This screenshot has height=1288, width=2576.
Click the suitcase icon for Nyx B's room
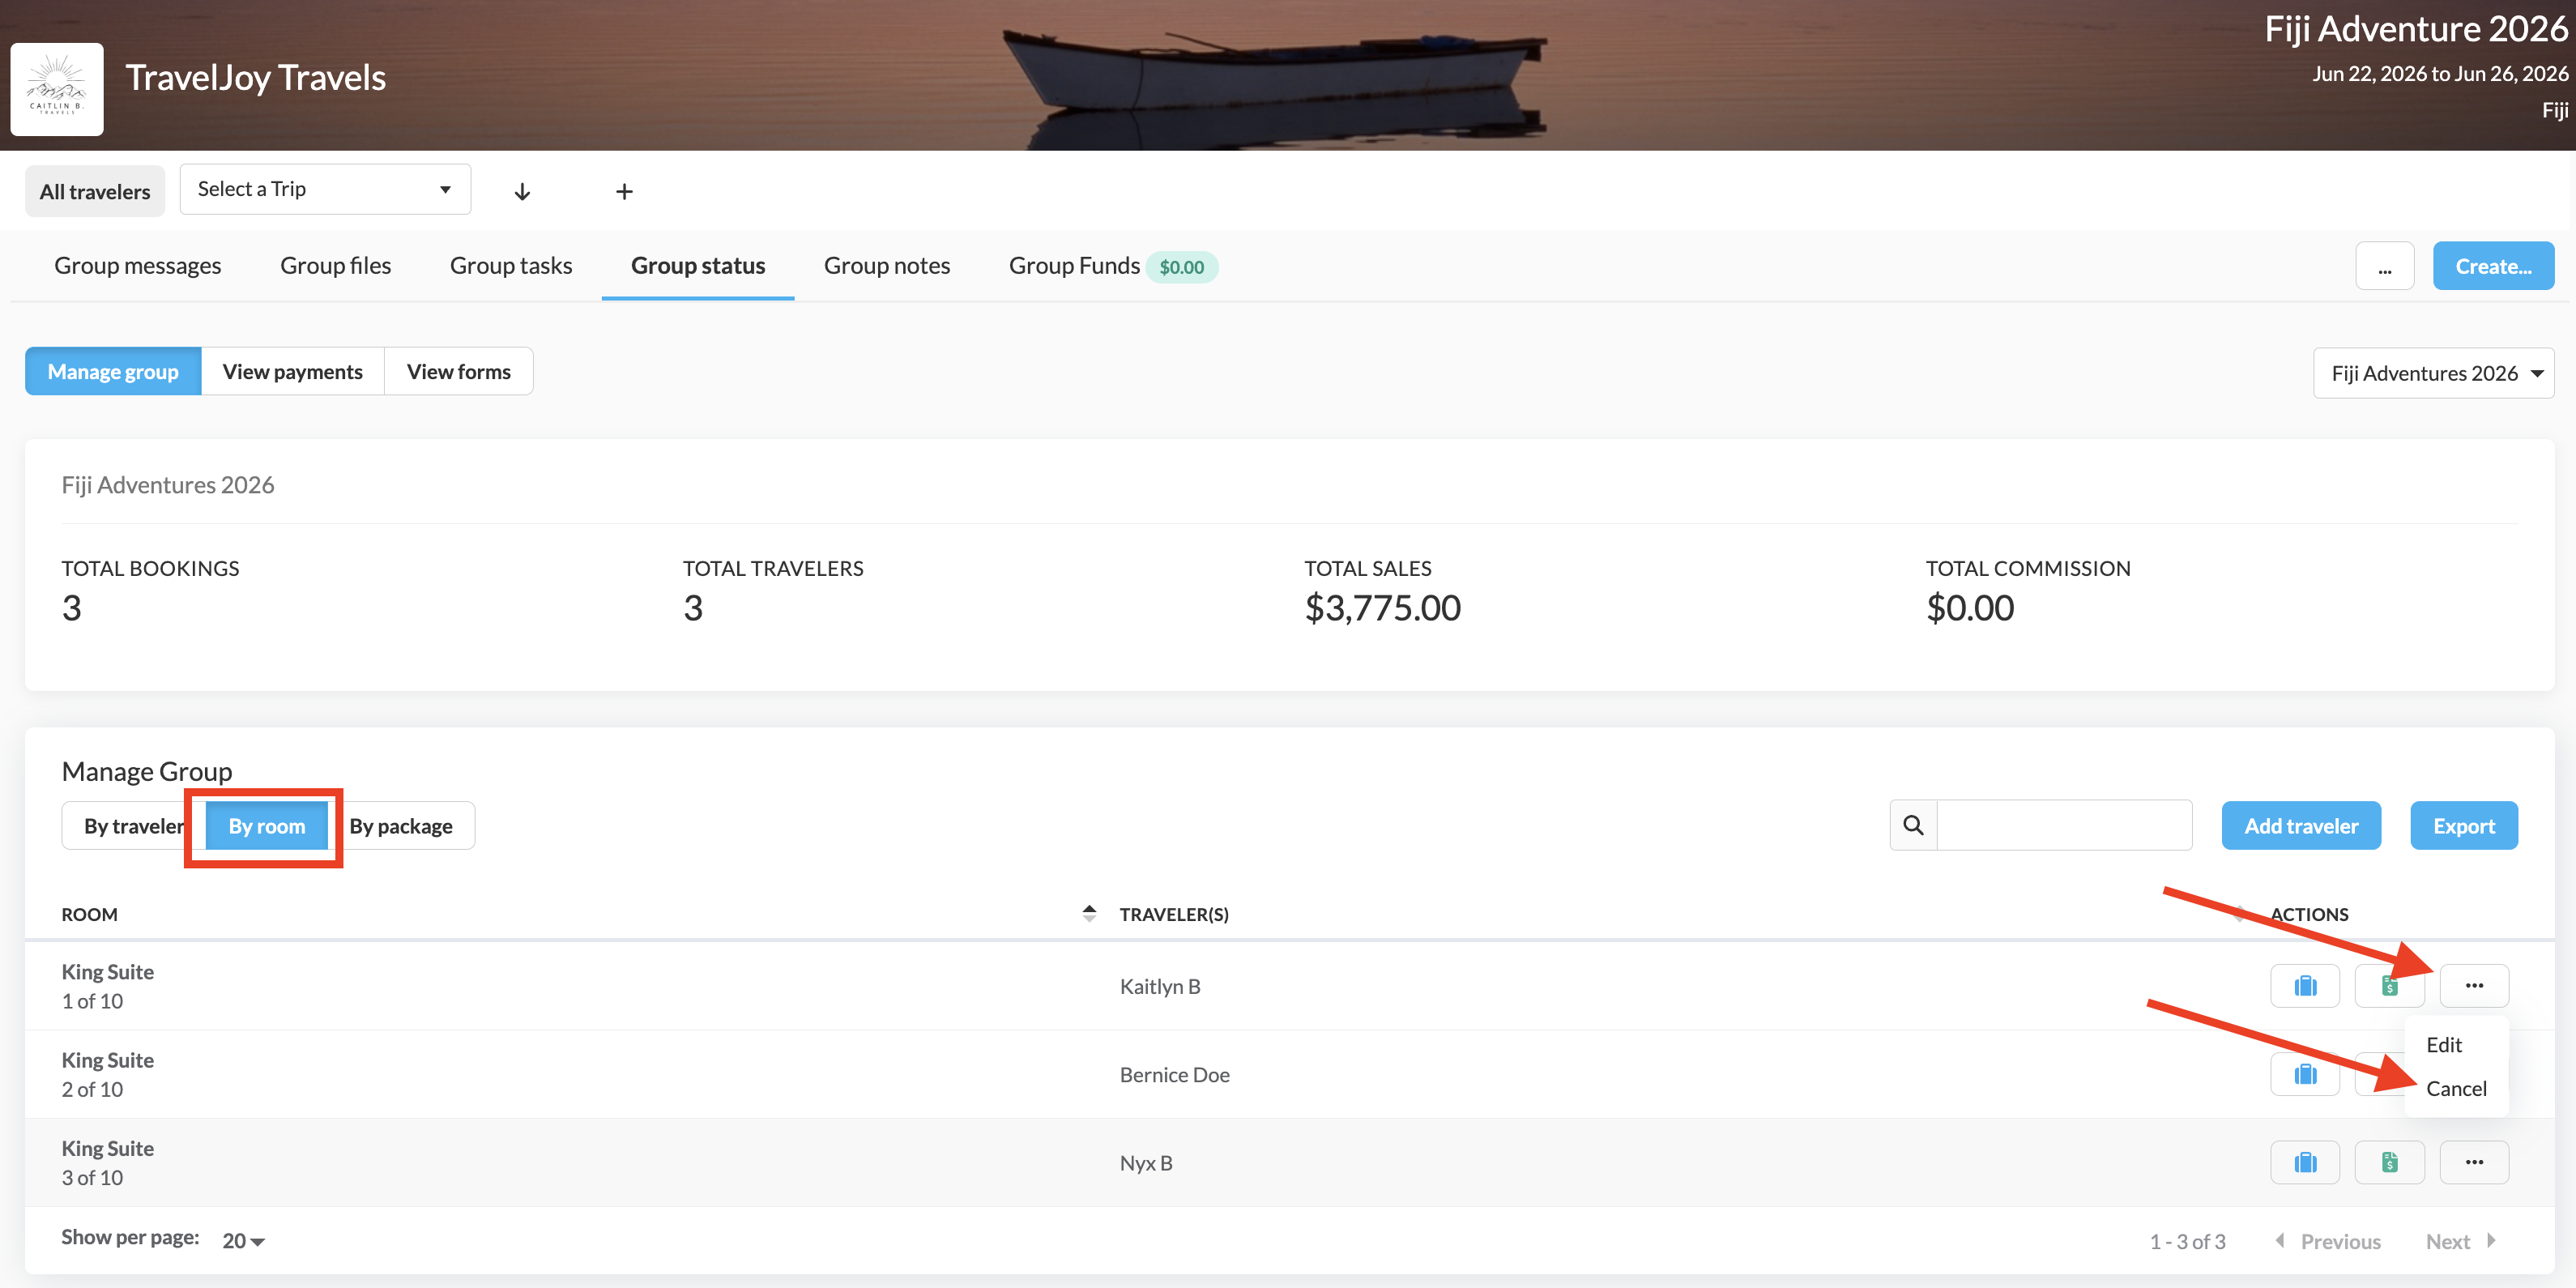click(x=2304, y=1162)
